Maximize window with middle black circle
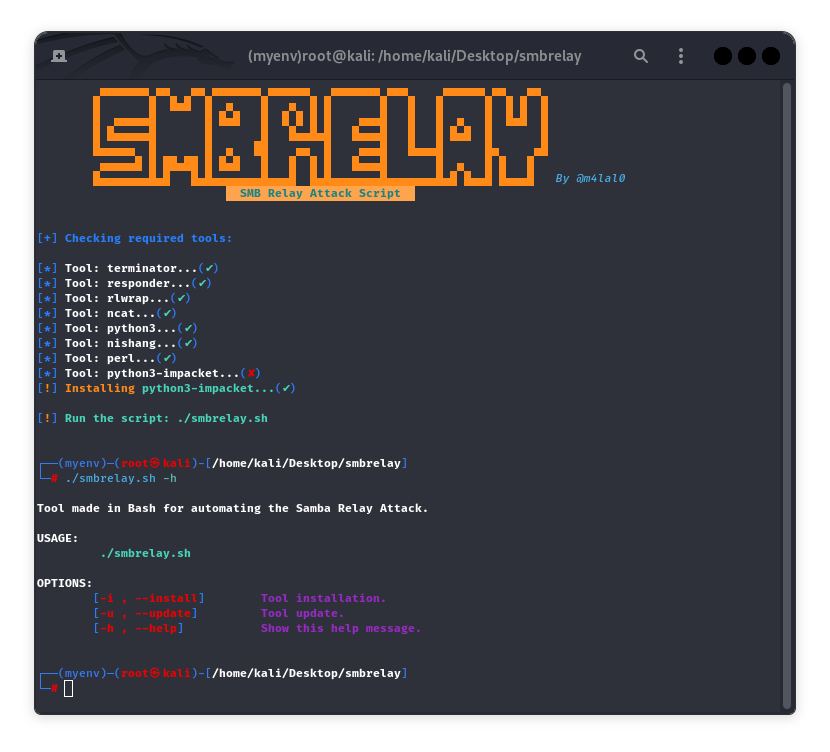The image size is (830, 752). coord(746,56)
